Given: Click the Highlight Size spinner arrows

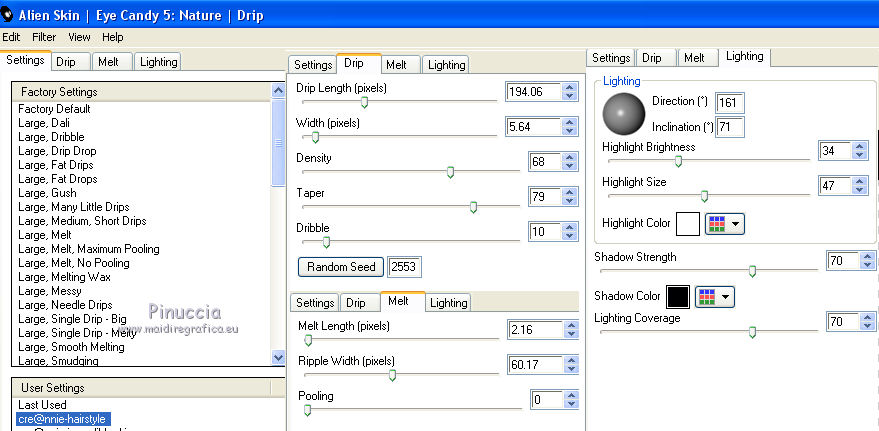Looking at the screenshot, I should pos(860,186).
